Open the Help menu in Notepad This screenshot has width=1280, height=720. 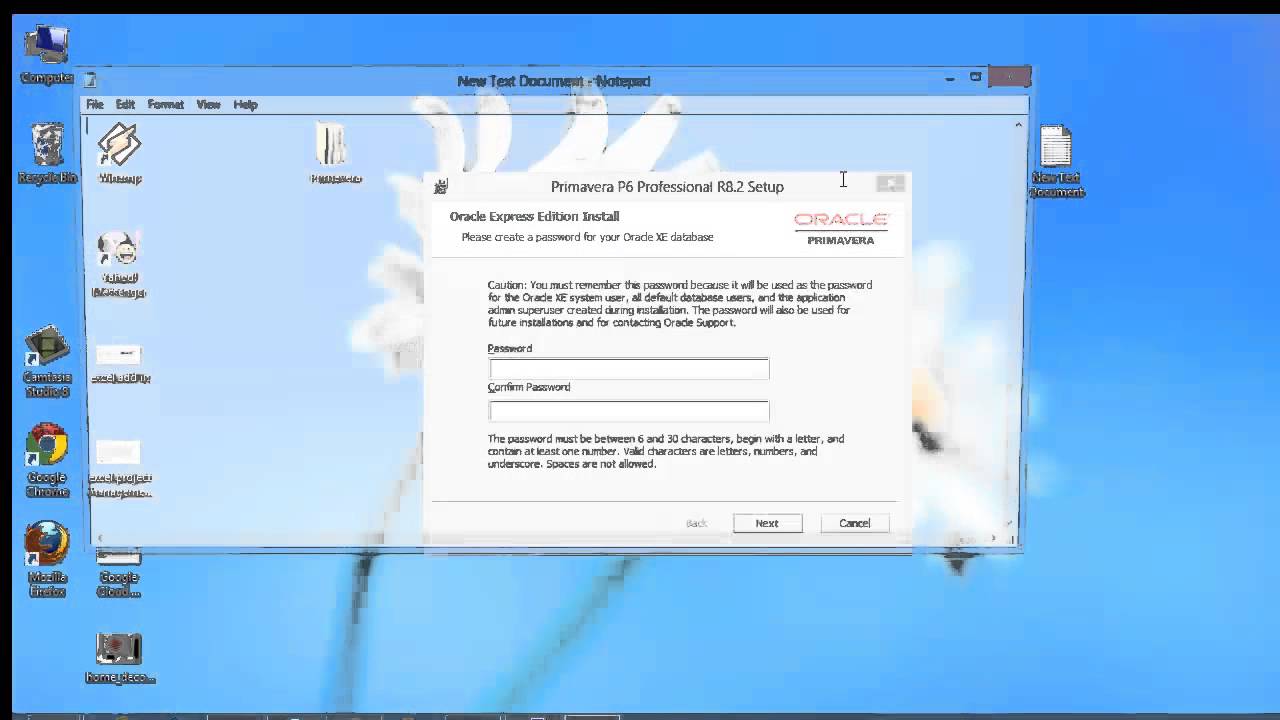click(245, 104)
